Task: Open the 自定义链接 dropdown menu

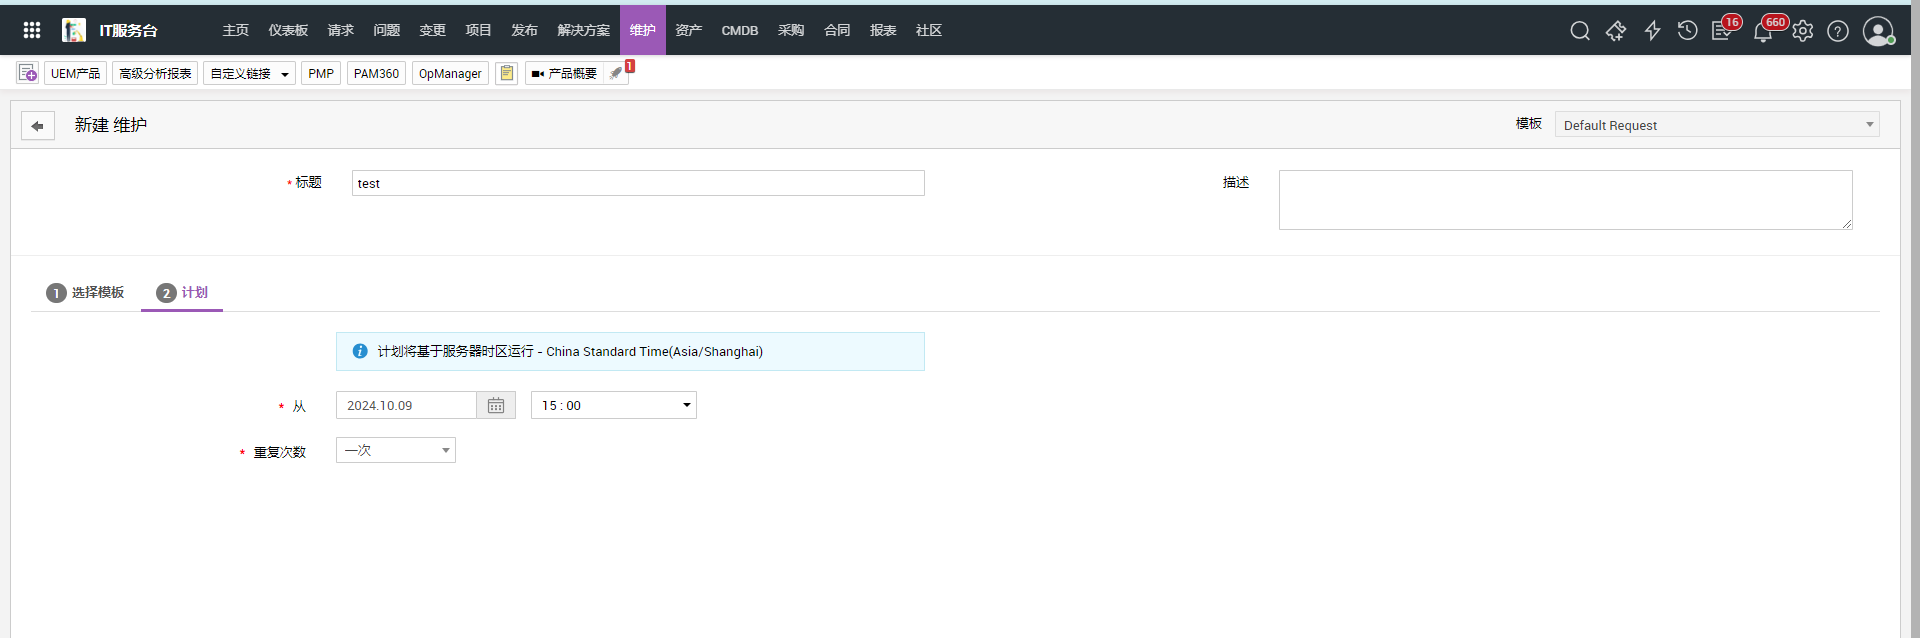Action: tap(249, 73)
